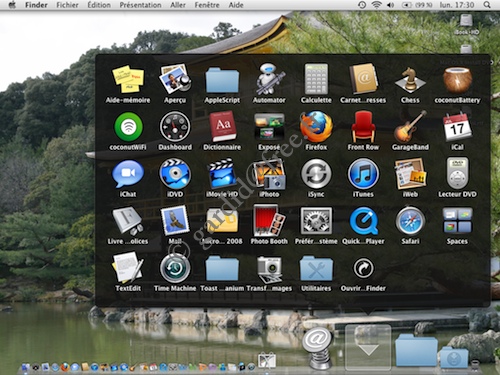Launch QuickTime Player

tap(363, 221)
